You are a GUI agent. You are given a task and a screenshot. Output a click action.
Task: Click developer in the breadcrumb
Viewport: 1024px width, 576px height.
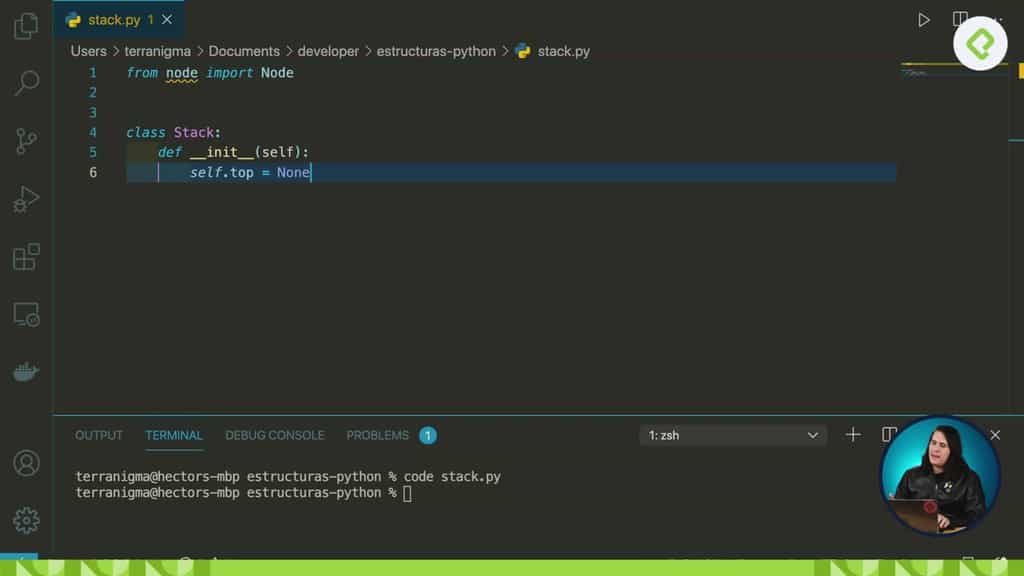point(328,51)
